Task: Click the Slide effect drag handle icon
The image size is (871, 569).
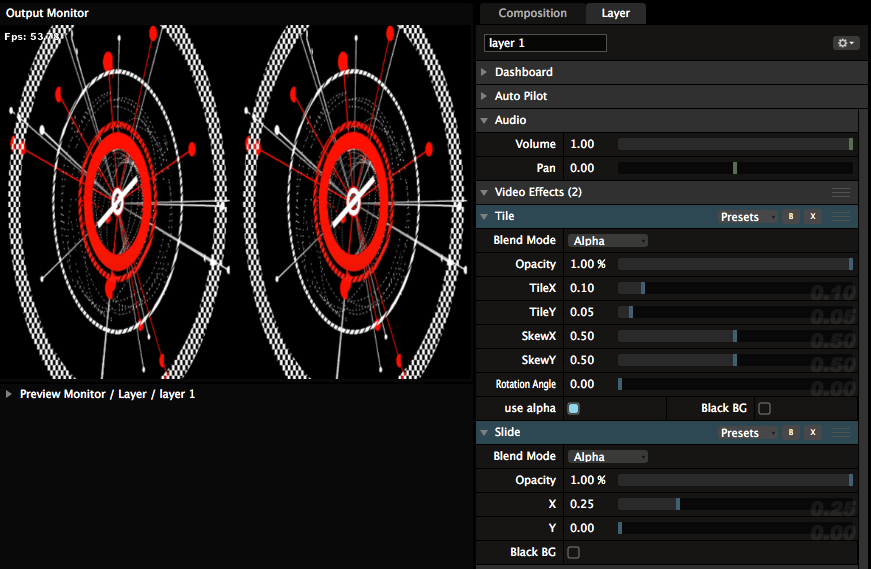Action: [x=841, y=433]
